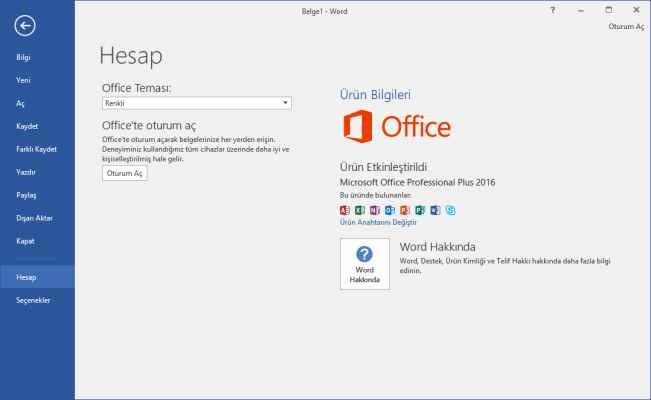Click the Access app icon
Screen dimensions: 651x400
click(x=345, y=210)
